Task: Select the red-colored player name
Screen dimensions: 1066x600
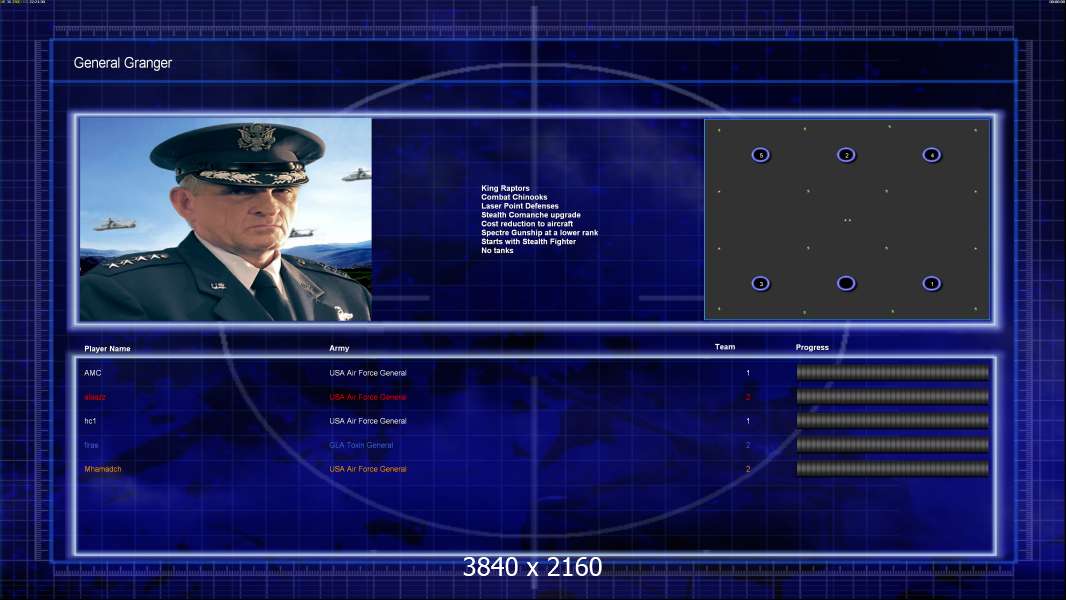Action: pyautogui.click(x=95, y=397)
